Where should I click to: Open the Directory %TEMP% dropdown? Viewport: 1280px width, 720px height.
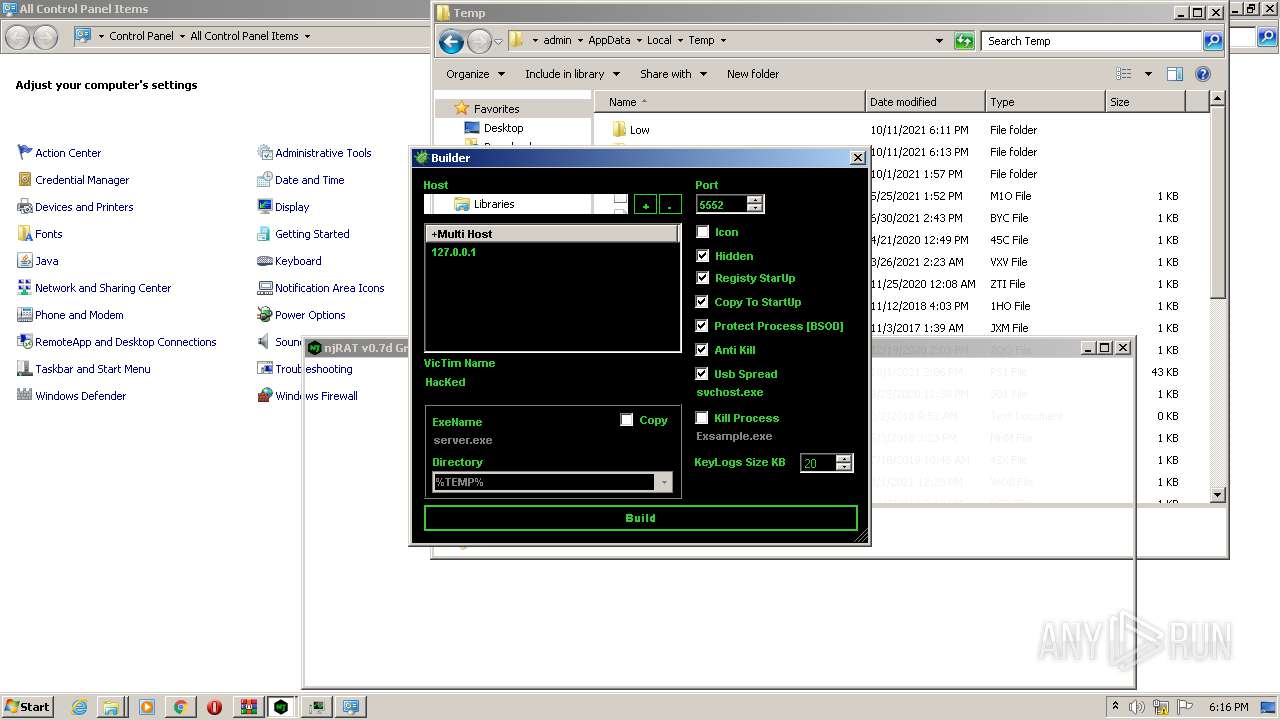pos(664,482)
